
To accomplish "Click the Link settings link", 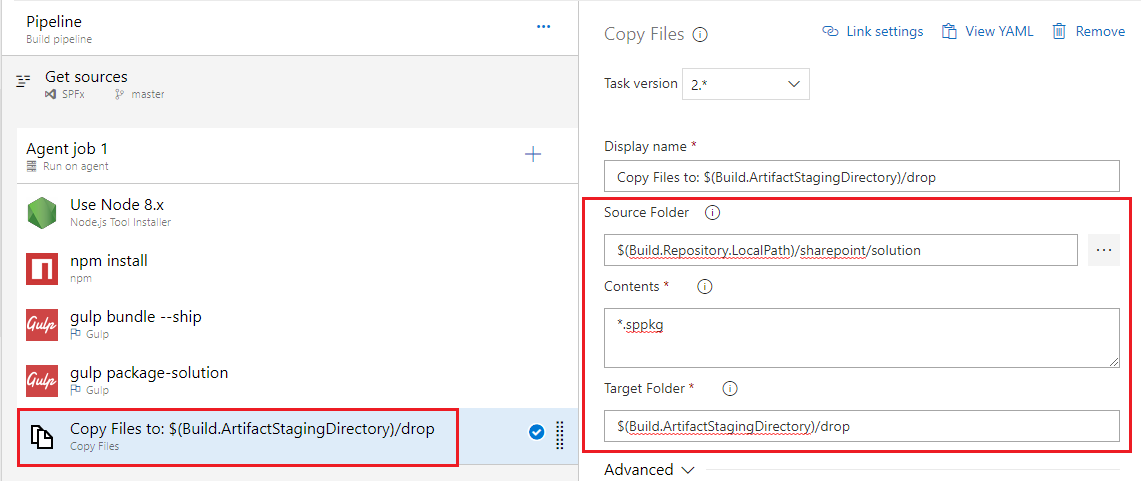I will coord(873,32).
